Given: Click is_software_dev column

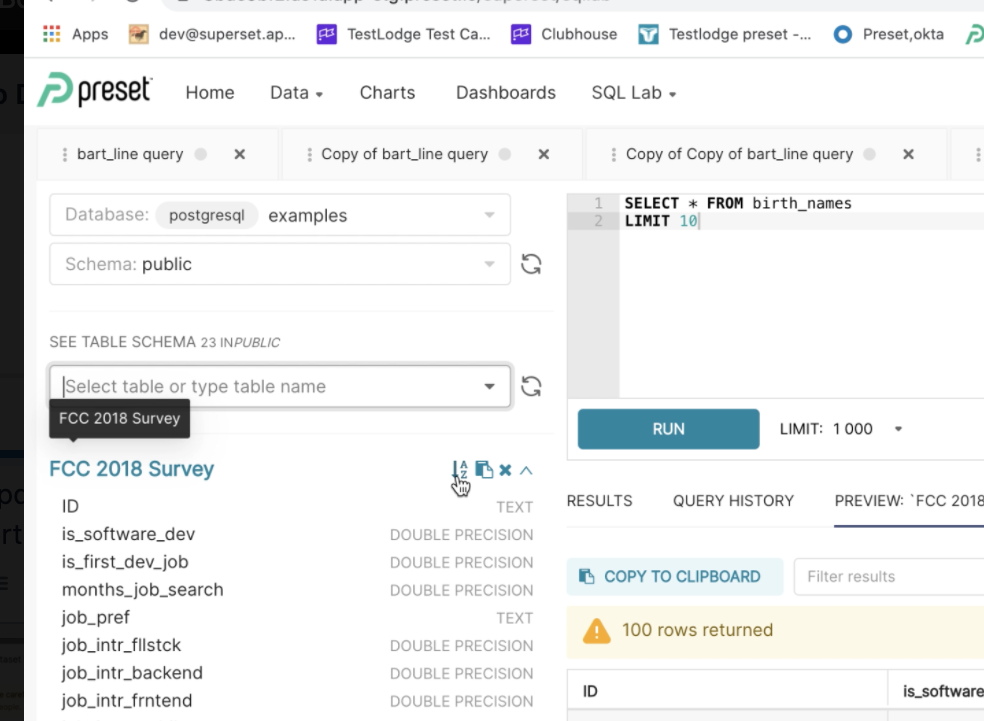Looking at the screenshot, I should [x=297, y=535].
